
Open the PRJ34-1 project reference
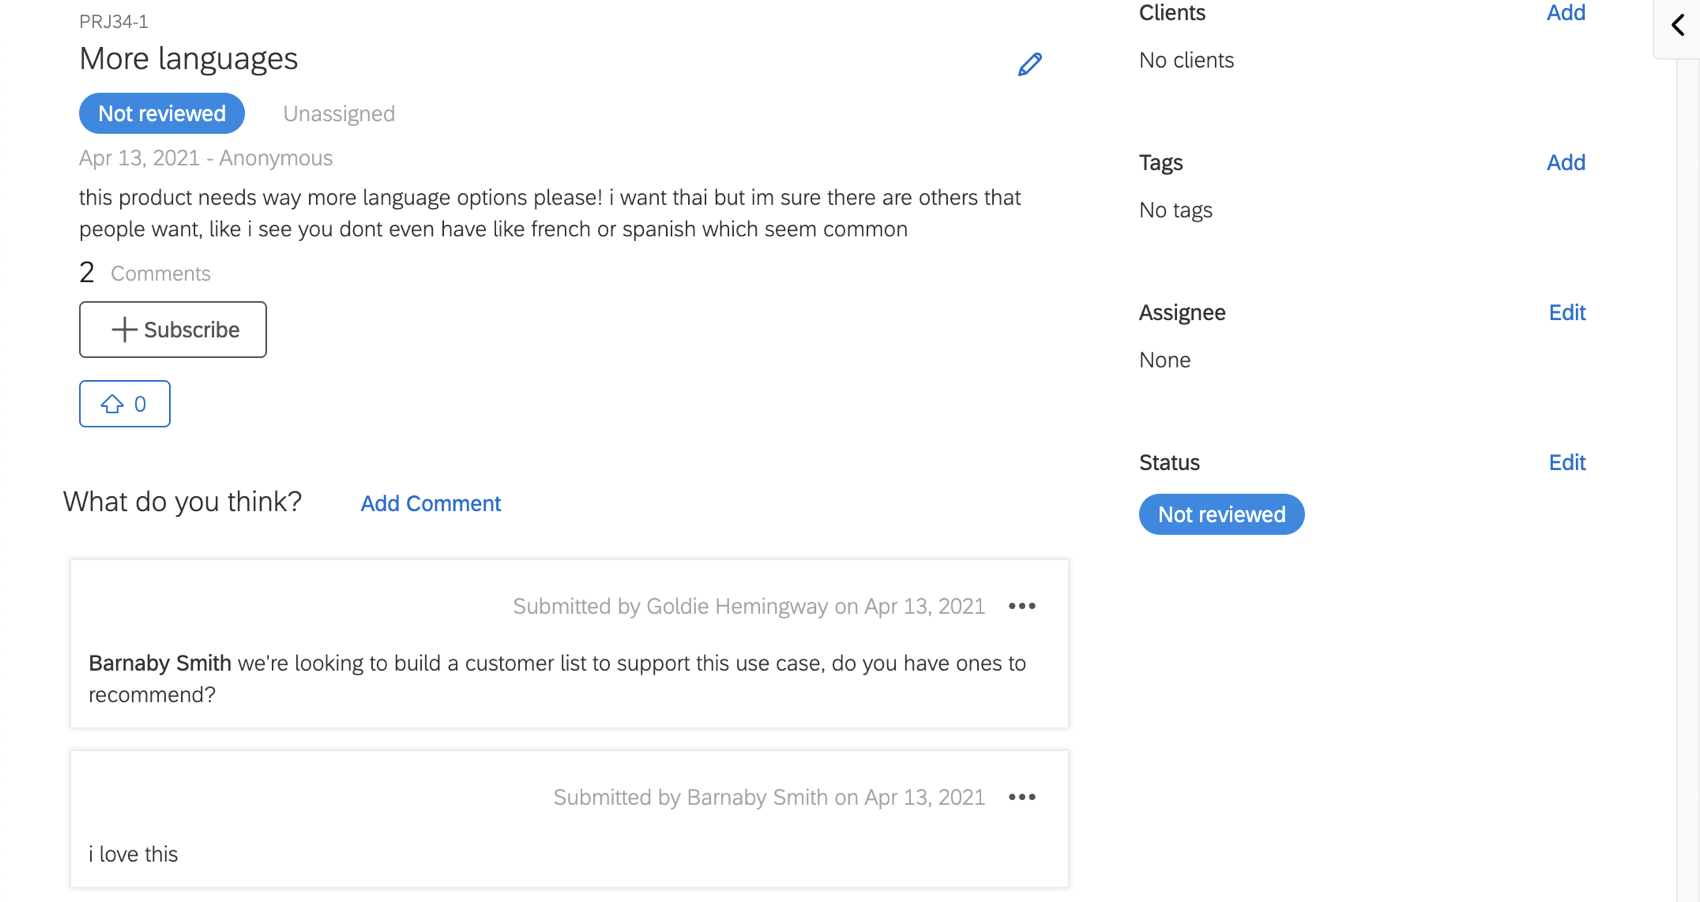113,20
